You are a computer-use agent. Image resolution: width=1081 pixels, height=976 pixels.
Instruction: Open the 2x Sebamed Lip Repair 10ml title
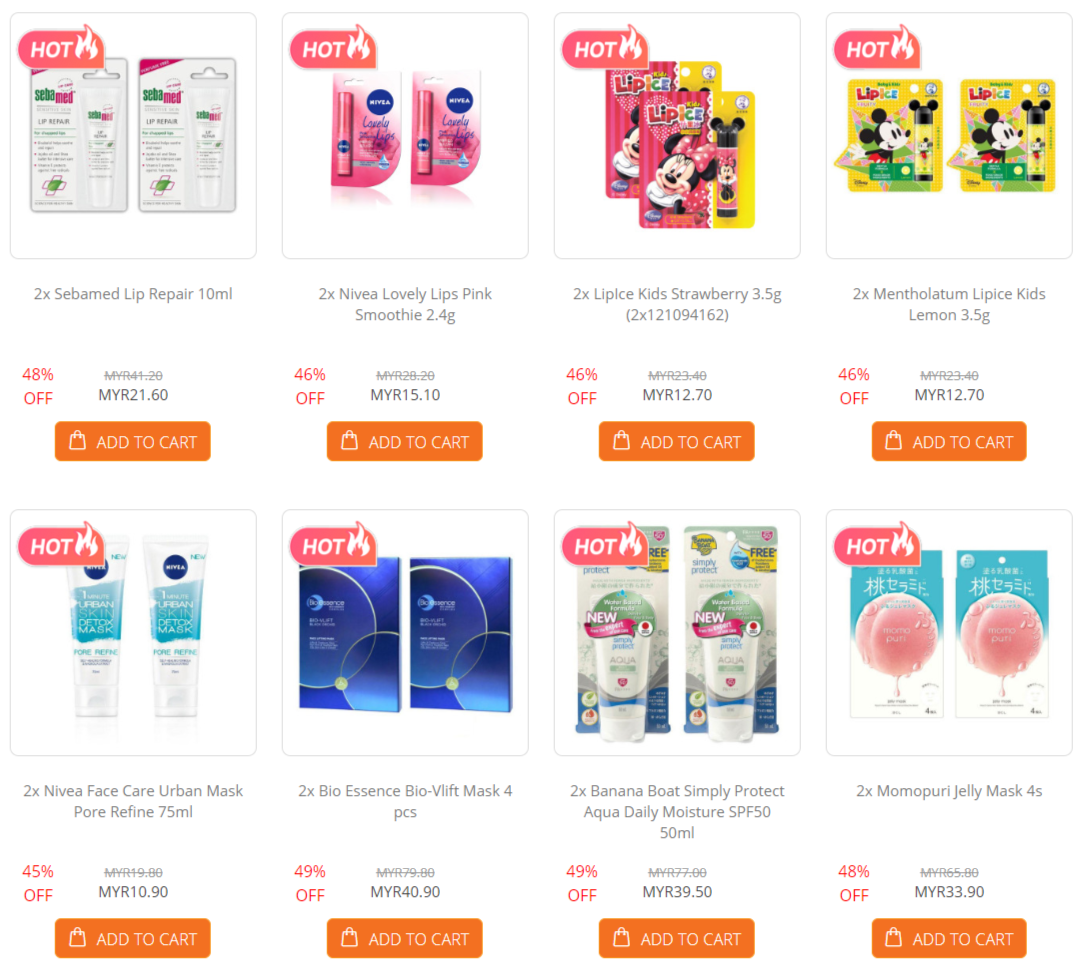133,294
